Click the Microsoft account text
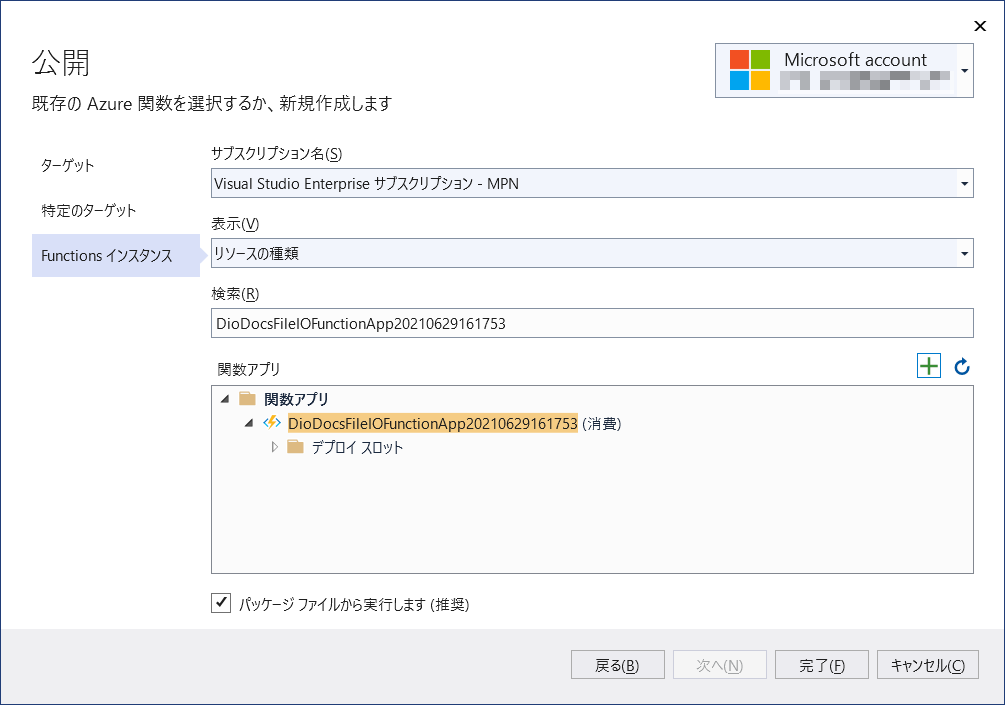 855,60
